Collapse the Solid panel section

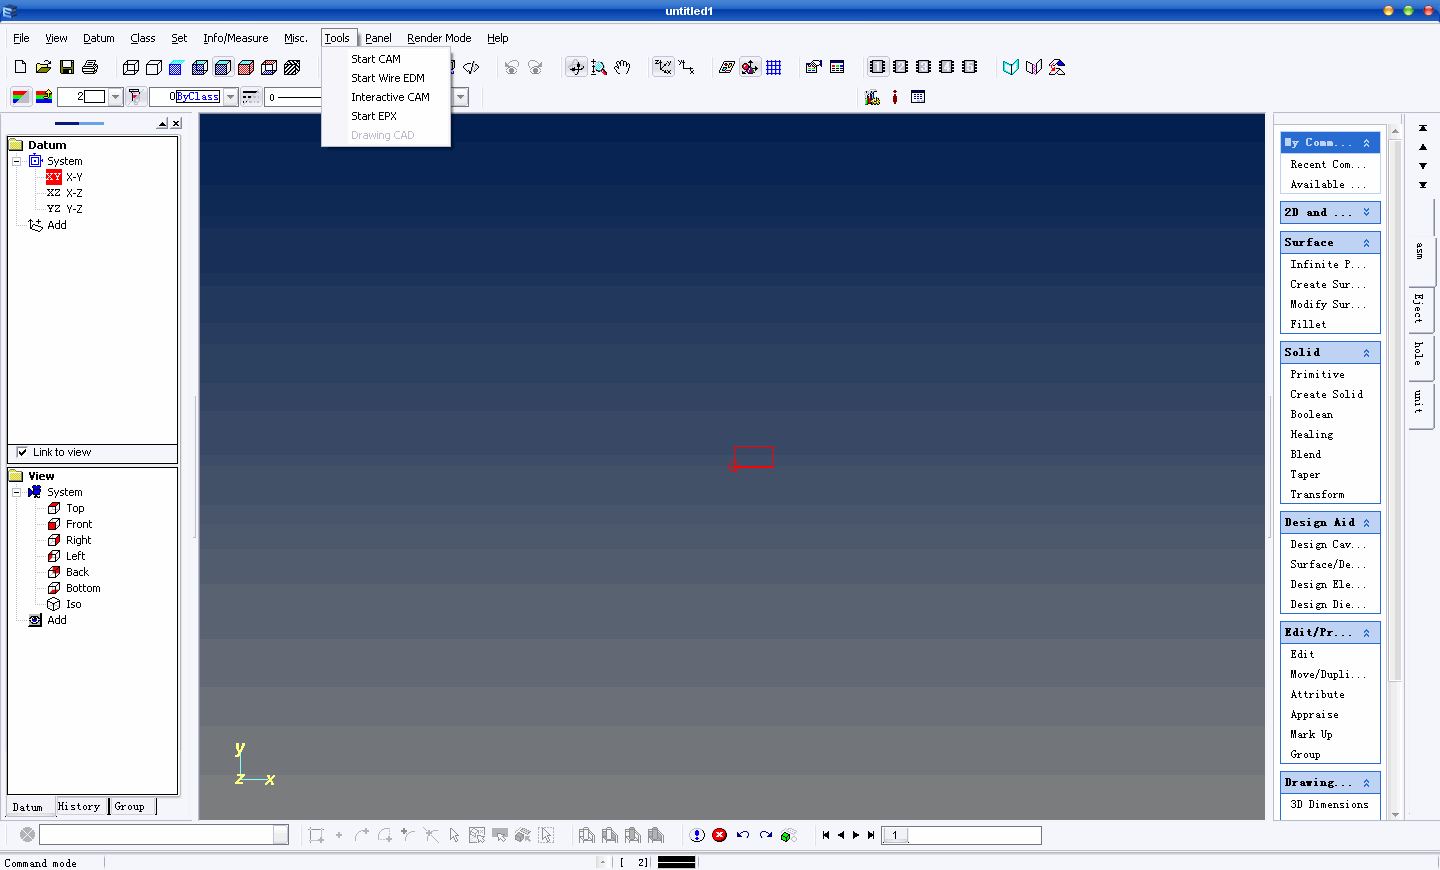coord(1366,353)
